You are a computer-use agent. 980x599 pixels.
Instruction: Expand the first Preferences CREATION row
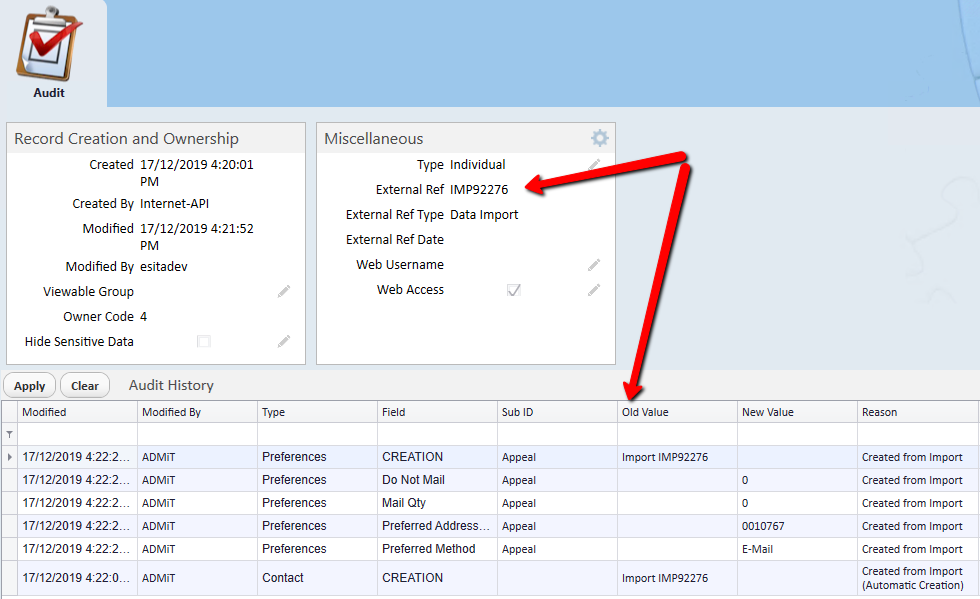9,457
